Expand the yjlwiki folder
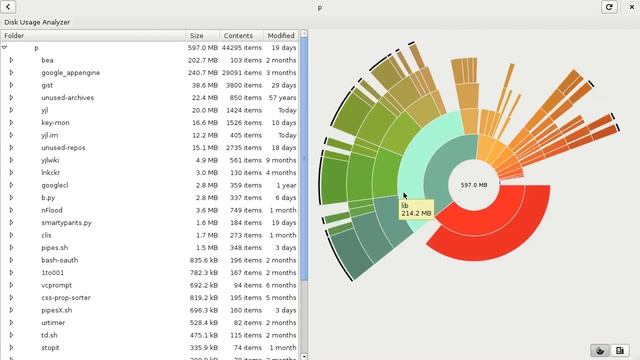 click(x=11, y=160)
